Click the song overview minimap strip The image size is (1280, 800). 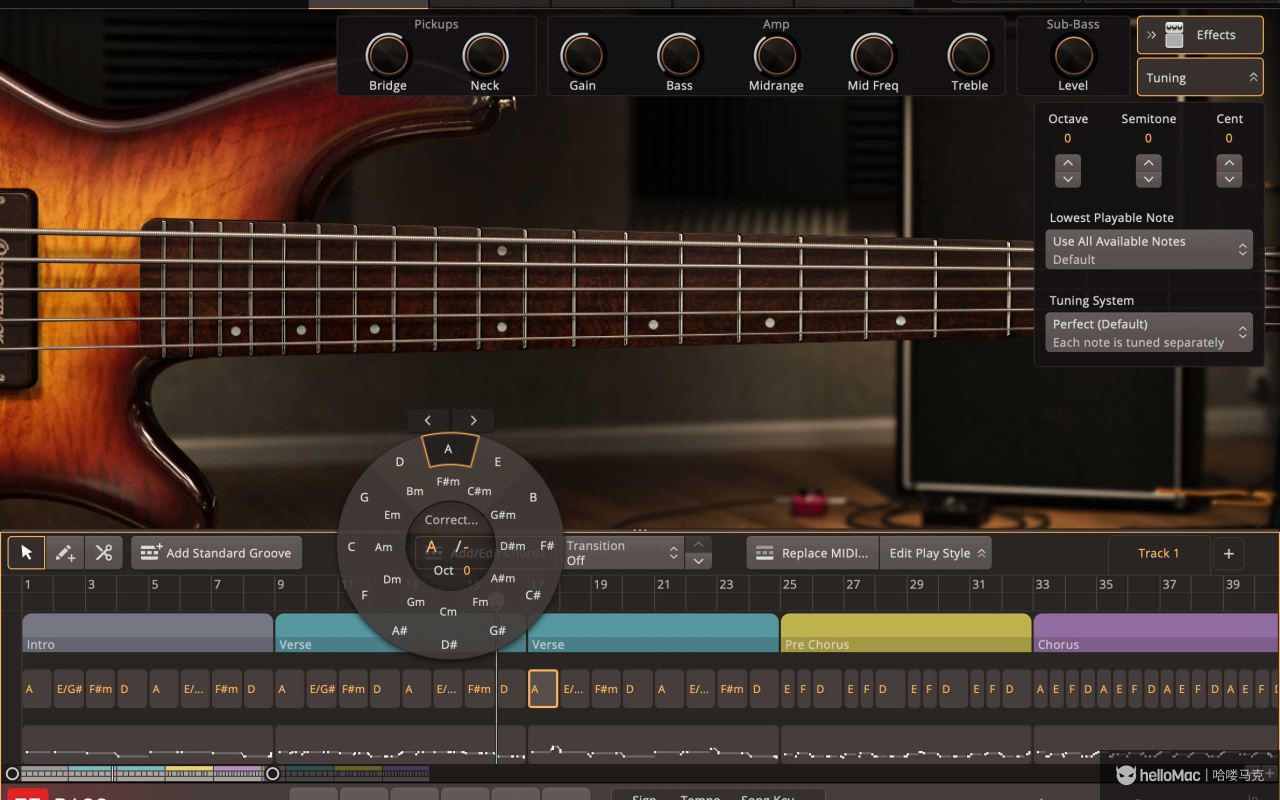pos(225,773)
